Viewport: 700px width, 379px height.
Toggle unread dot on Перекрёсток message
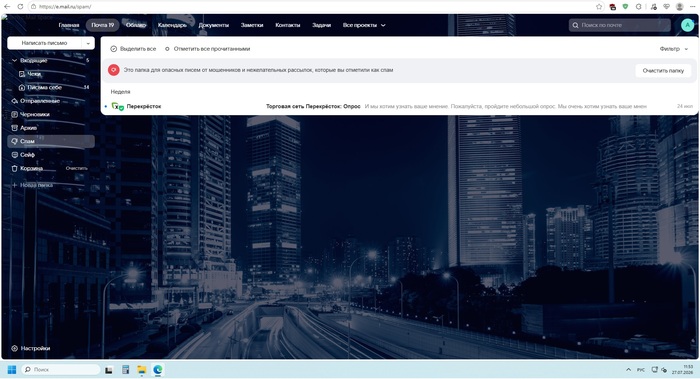pyautogui.click(x=106, y=106)
